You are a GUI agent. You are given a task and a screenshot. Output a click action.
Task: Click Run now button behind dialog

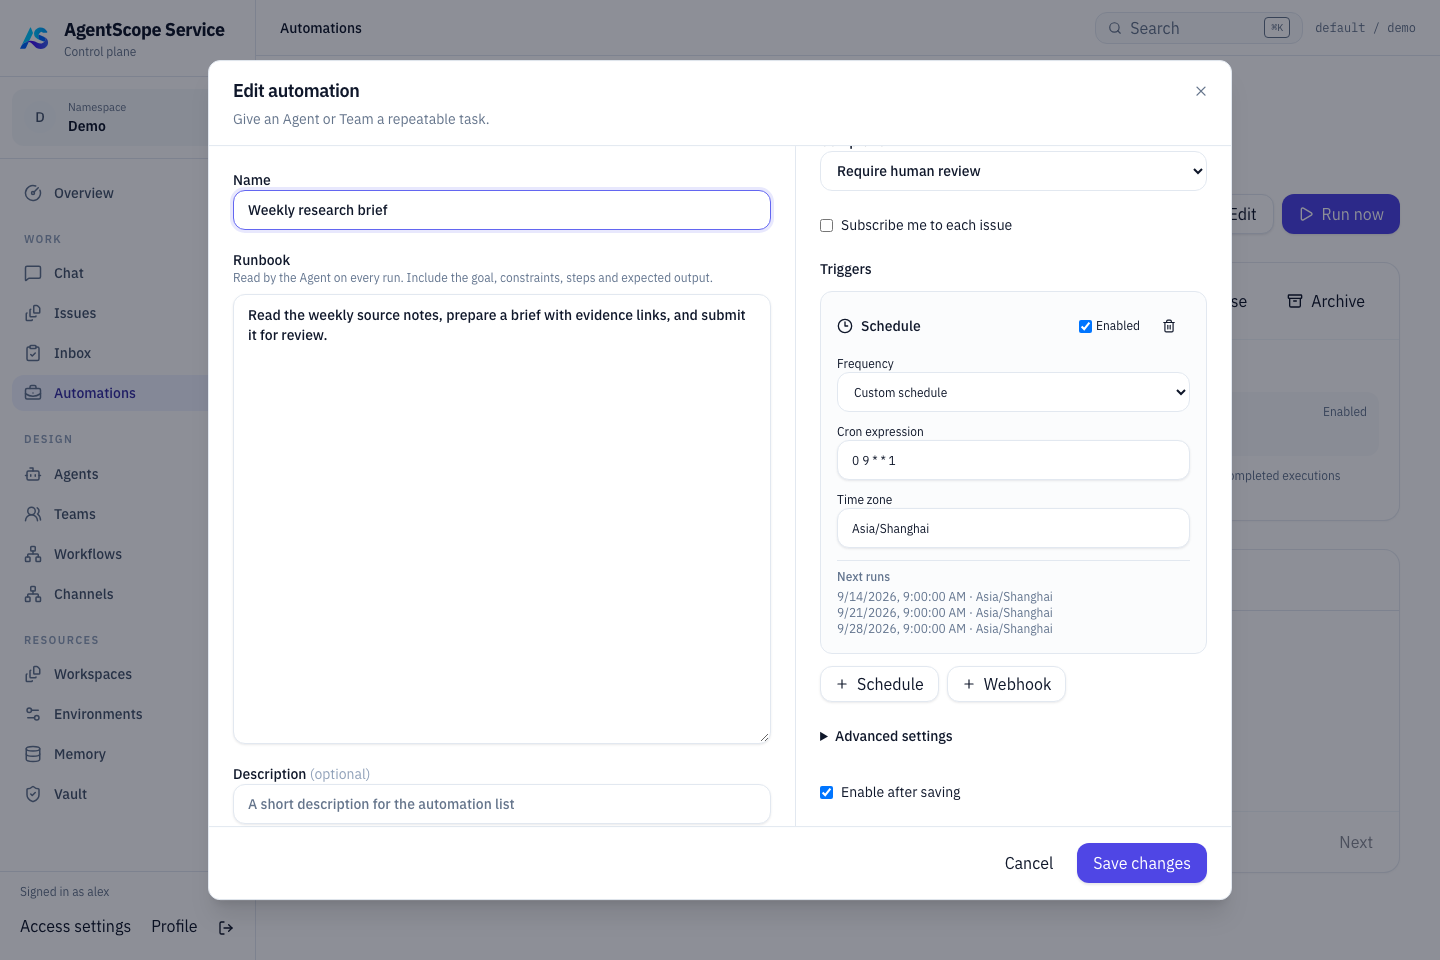click(1341, 214)
